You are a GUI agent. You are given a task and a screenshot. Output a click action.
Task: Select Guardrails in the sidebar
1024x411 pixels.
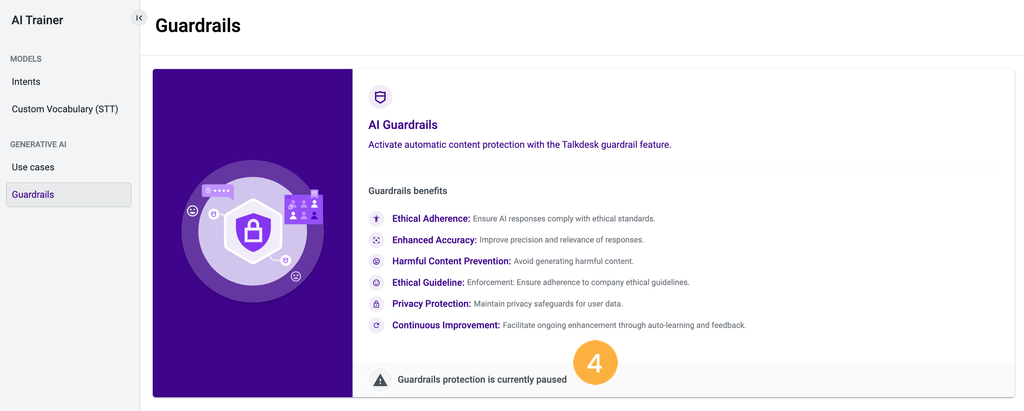69,195
